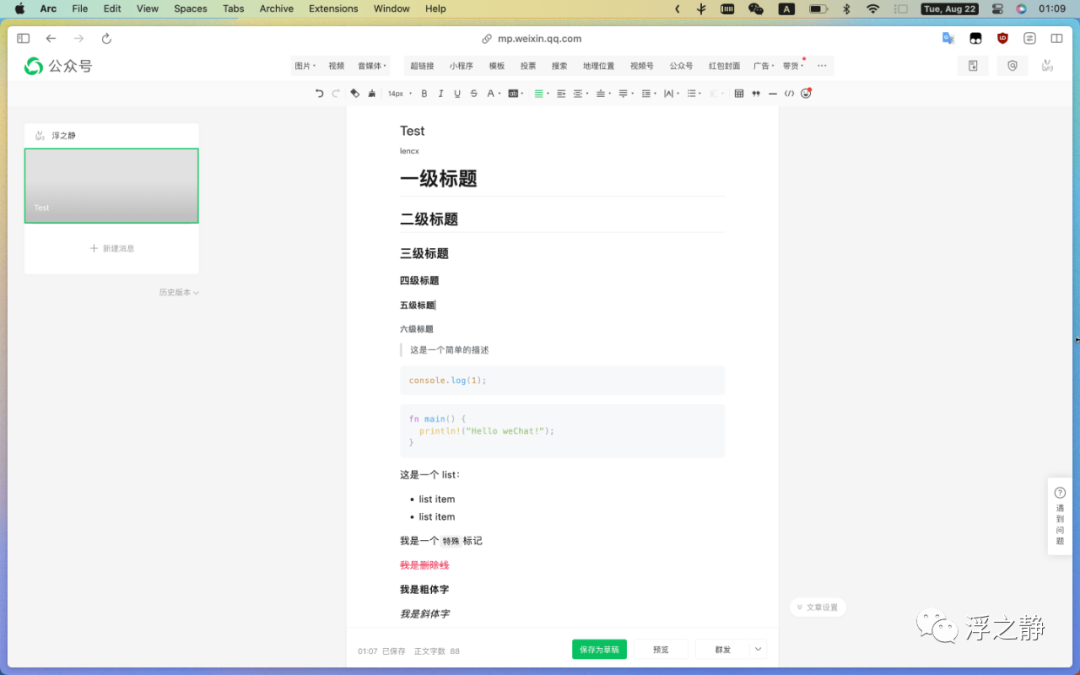Toggle the Arc sidebar
Image resolution: width=1080 pixels, height=675 pixels.
coord(23,39)
